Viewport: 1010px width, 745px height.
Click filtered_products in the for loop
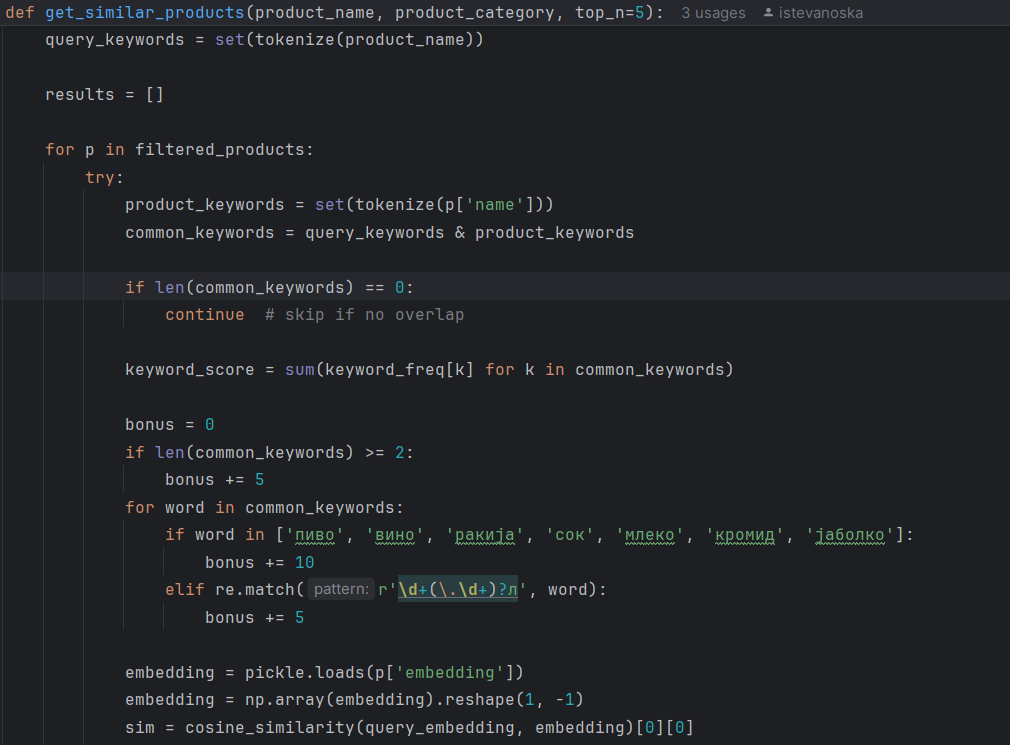point(222,150)
